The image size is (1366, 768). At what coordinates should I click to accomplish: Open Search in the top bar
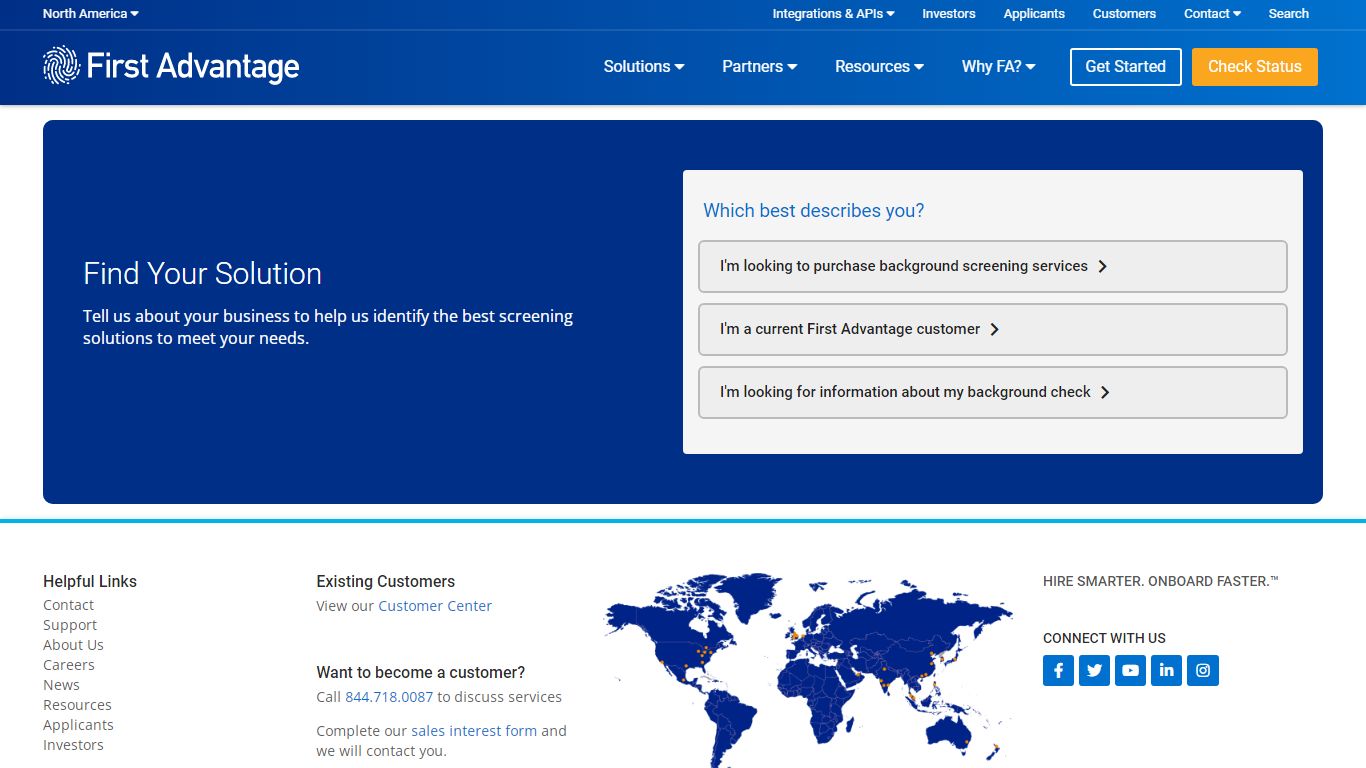click(x=1288, y=14)
